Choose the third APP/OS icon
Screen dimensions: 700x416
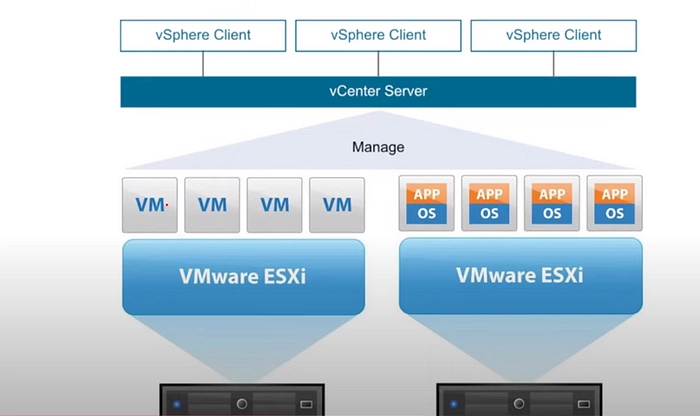point(552,204)
